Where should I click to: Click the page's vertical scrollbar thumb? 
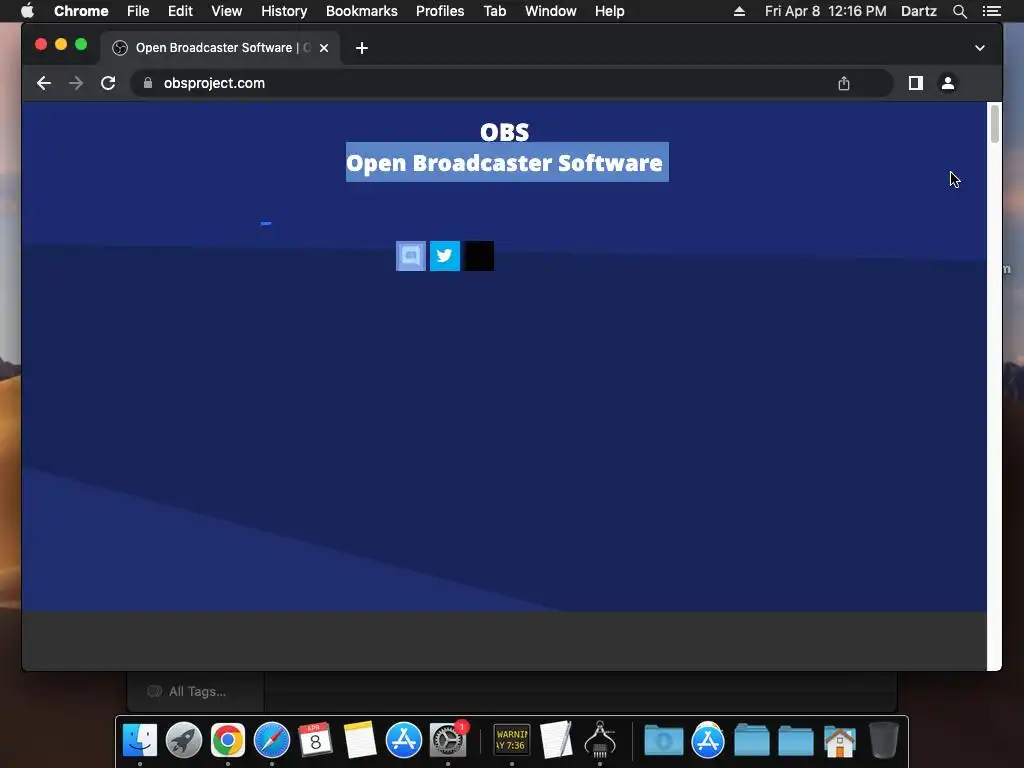[x=995, y=123]
